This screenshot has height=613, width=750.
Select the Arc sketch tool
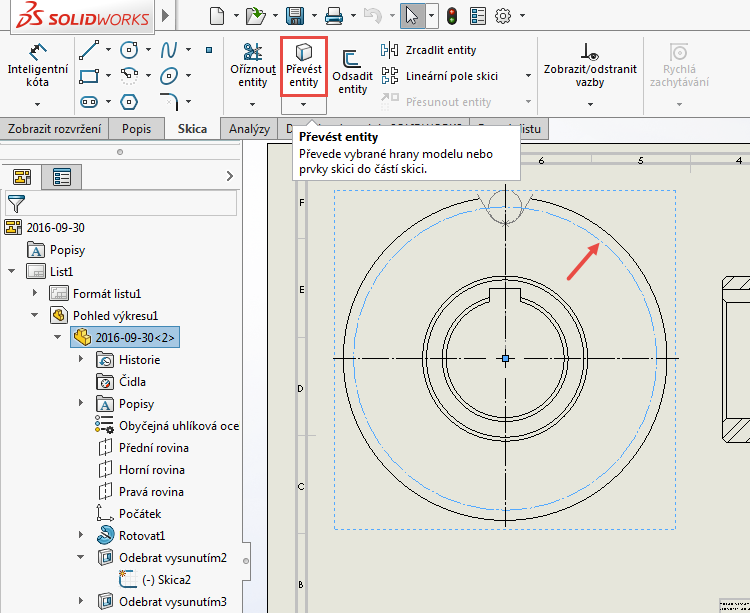click(x=129, y=76)
